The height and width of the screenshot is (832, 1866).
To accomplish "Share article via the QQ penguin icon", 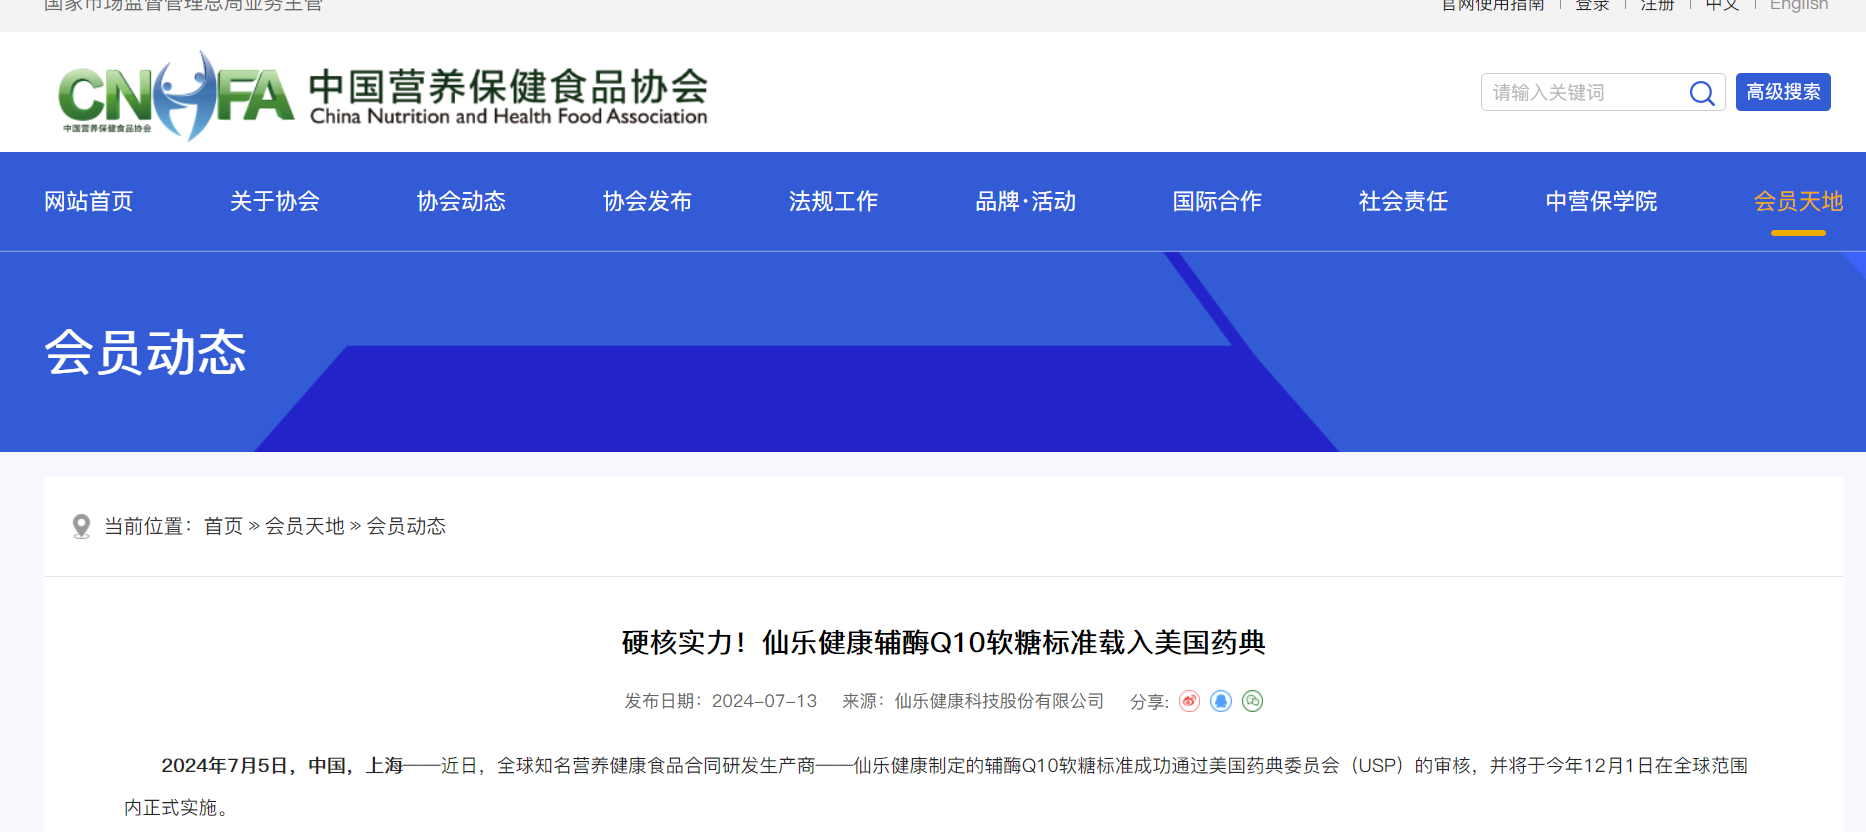I will (1221, 701).
